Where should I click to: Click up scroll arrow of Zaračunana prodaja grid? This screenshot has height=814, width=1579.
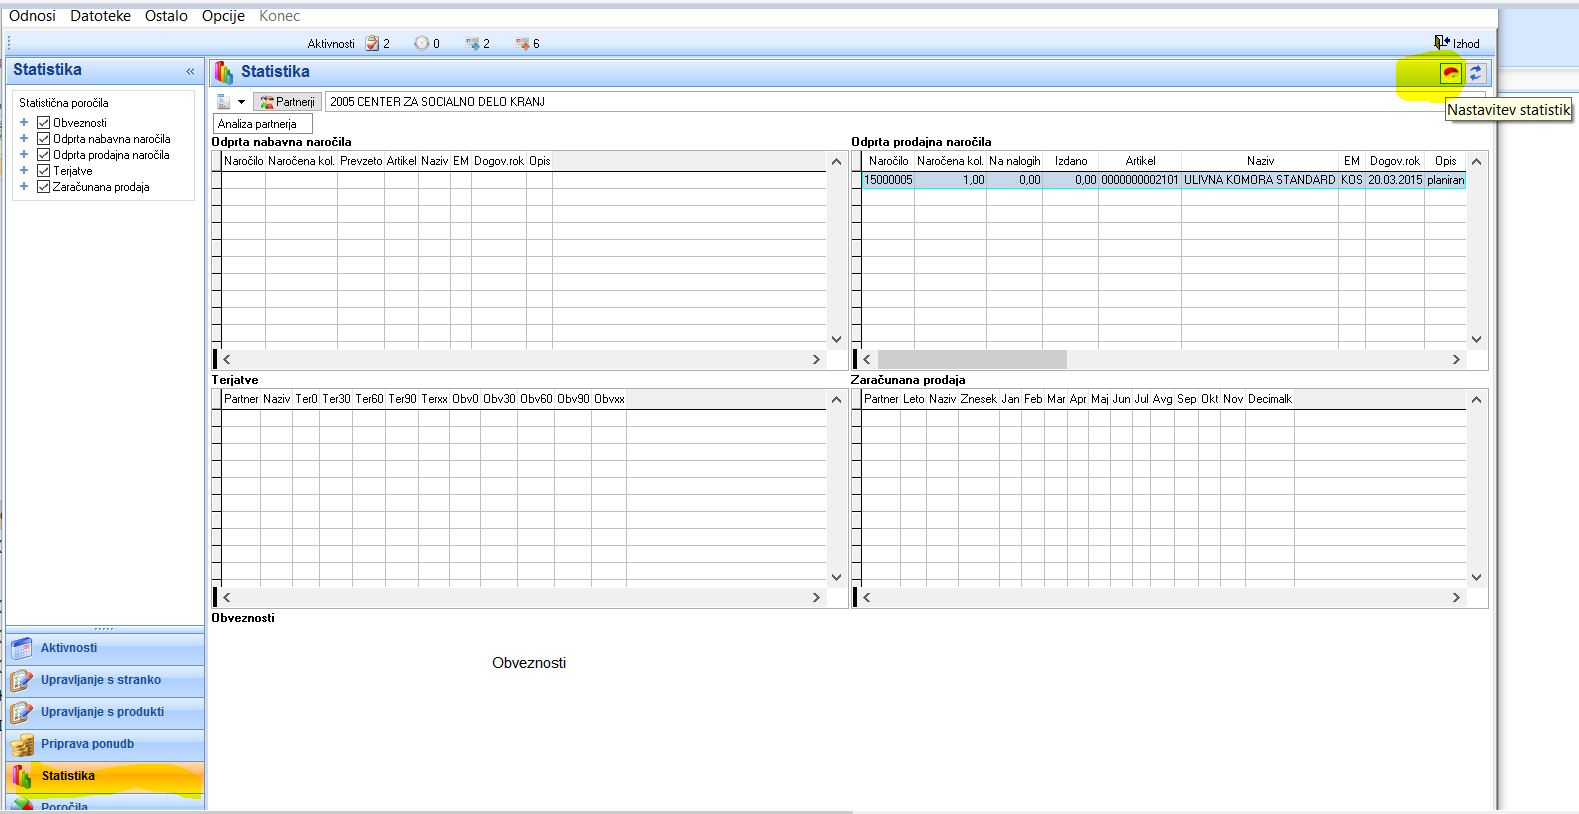1477,400
